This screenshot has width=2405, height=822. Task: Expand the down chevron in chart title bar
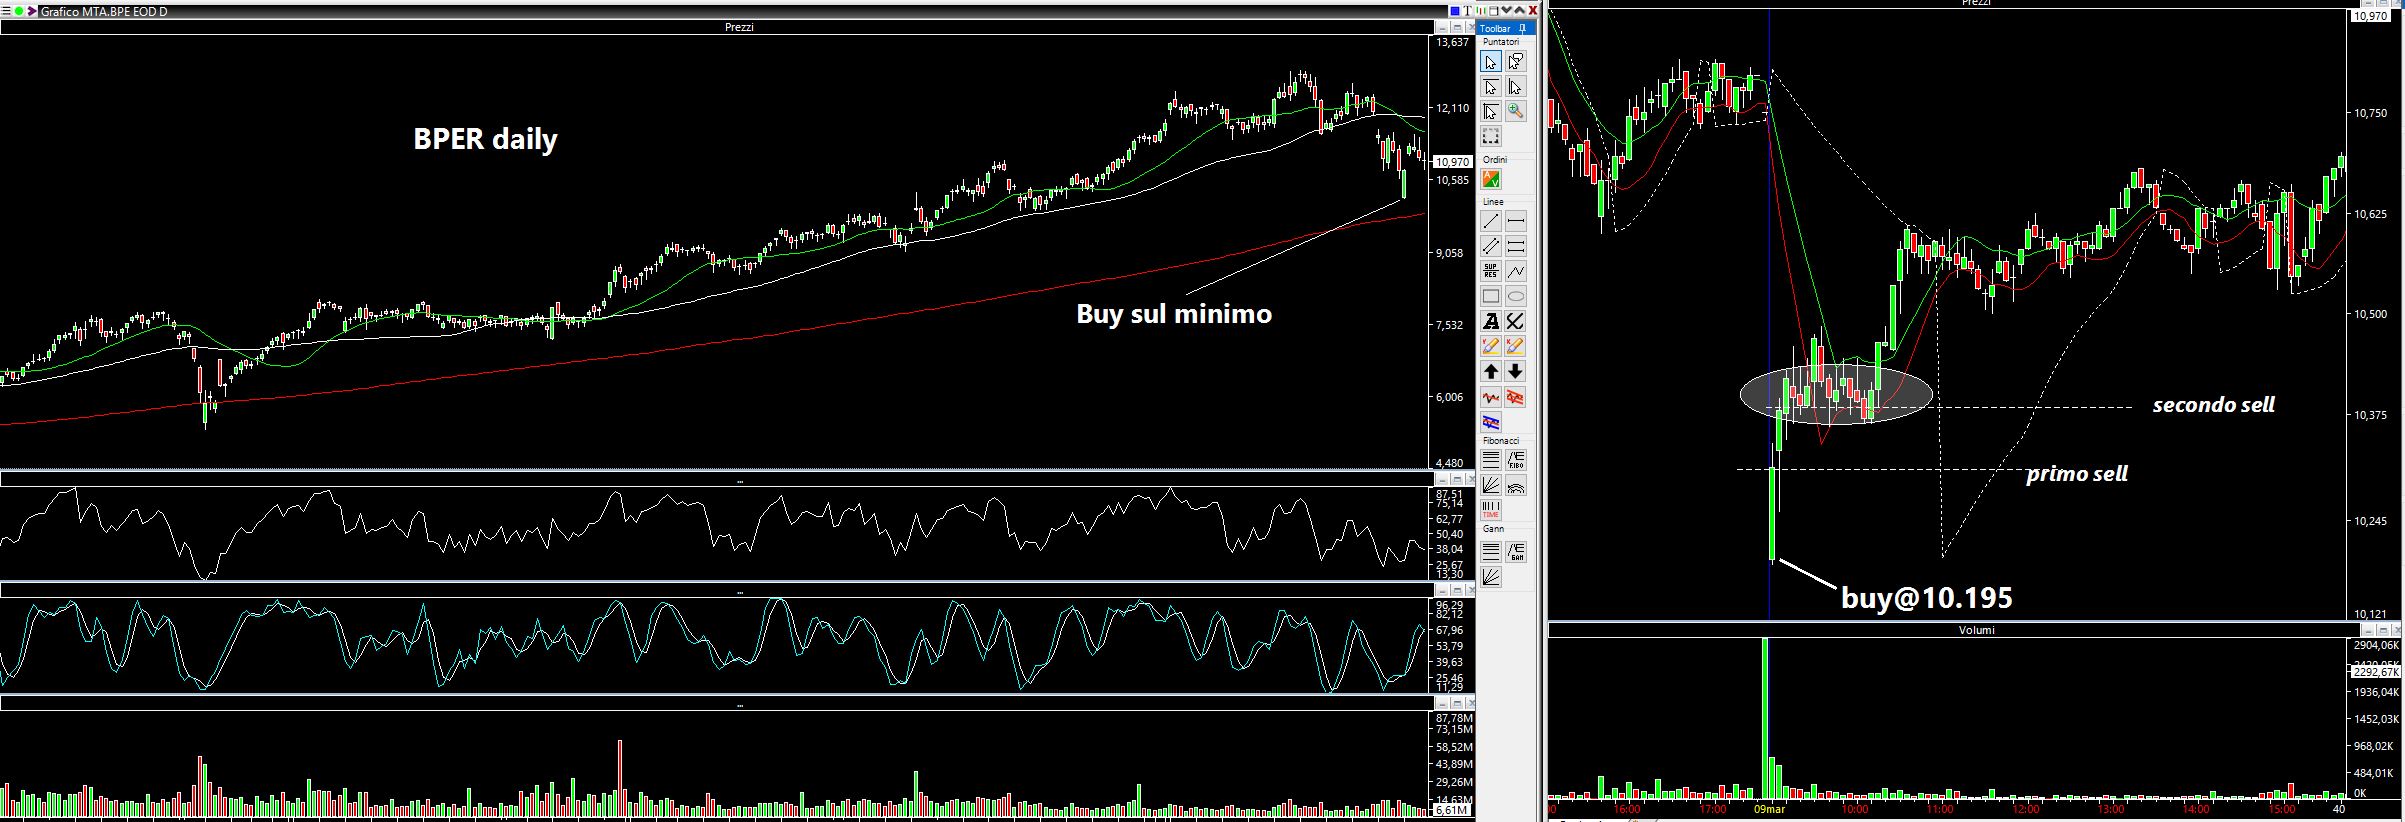[x=1506, y=11]
